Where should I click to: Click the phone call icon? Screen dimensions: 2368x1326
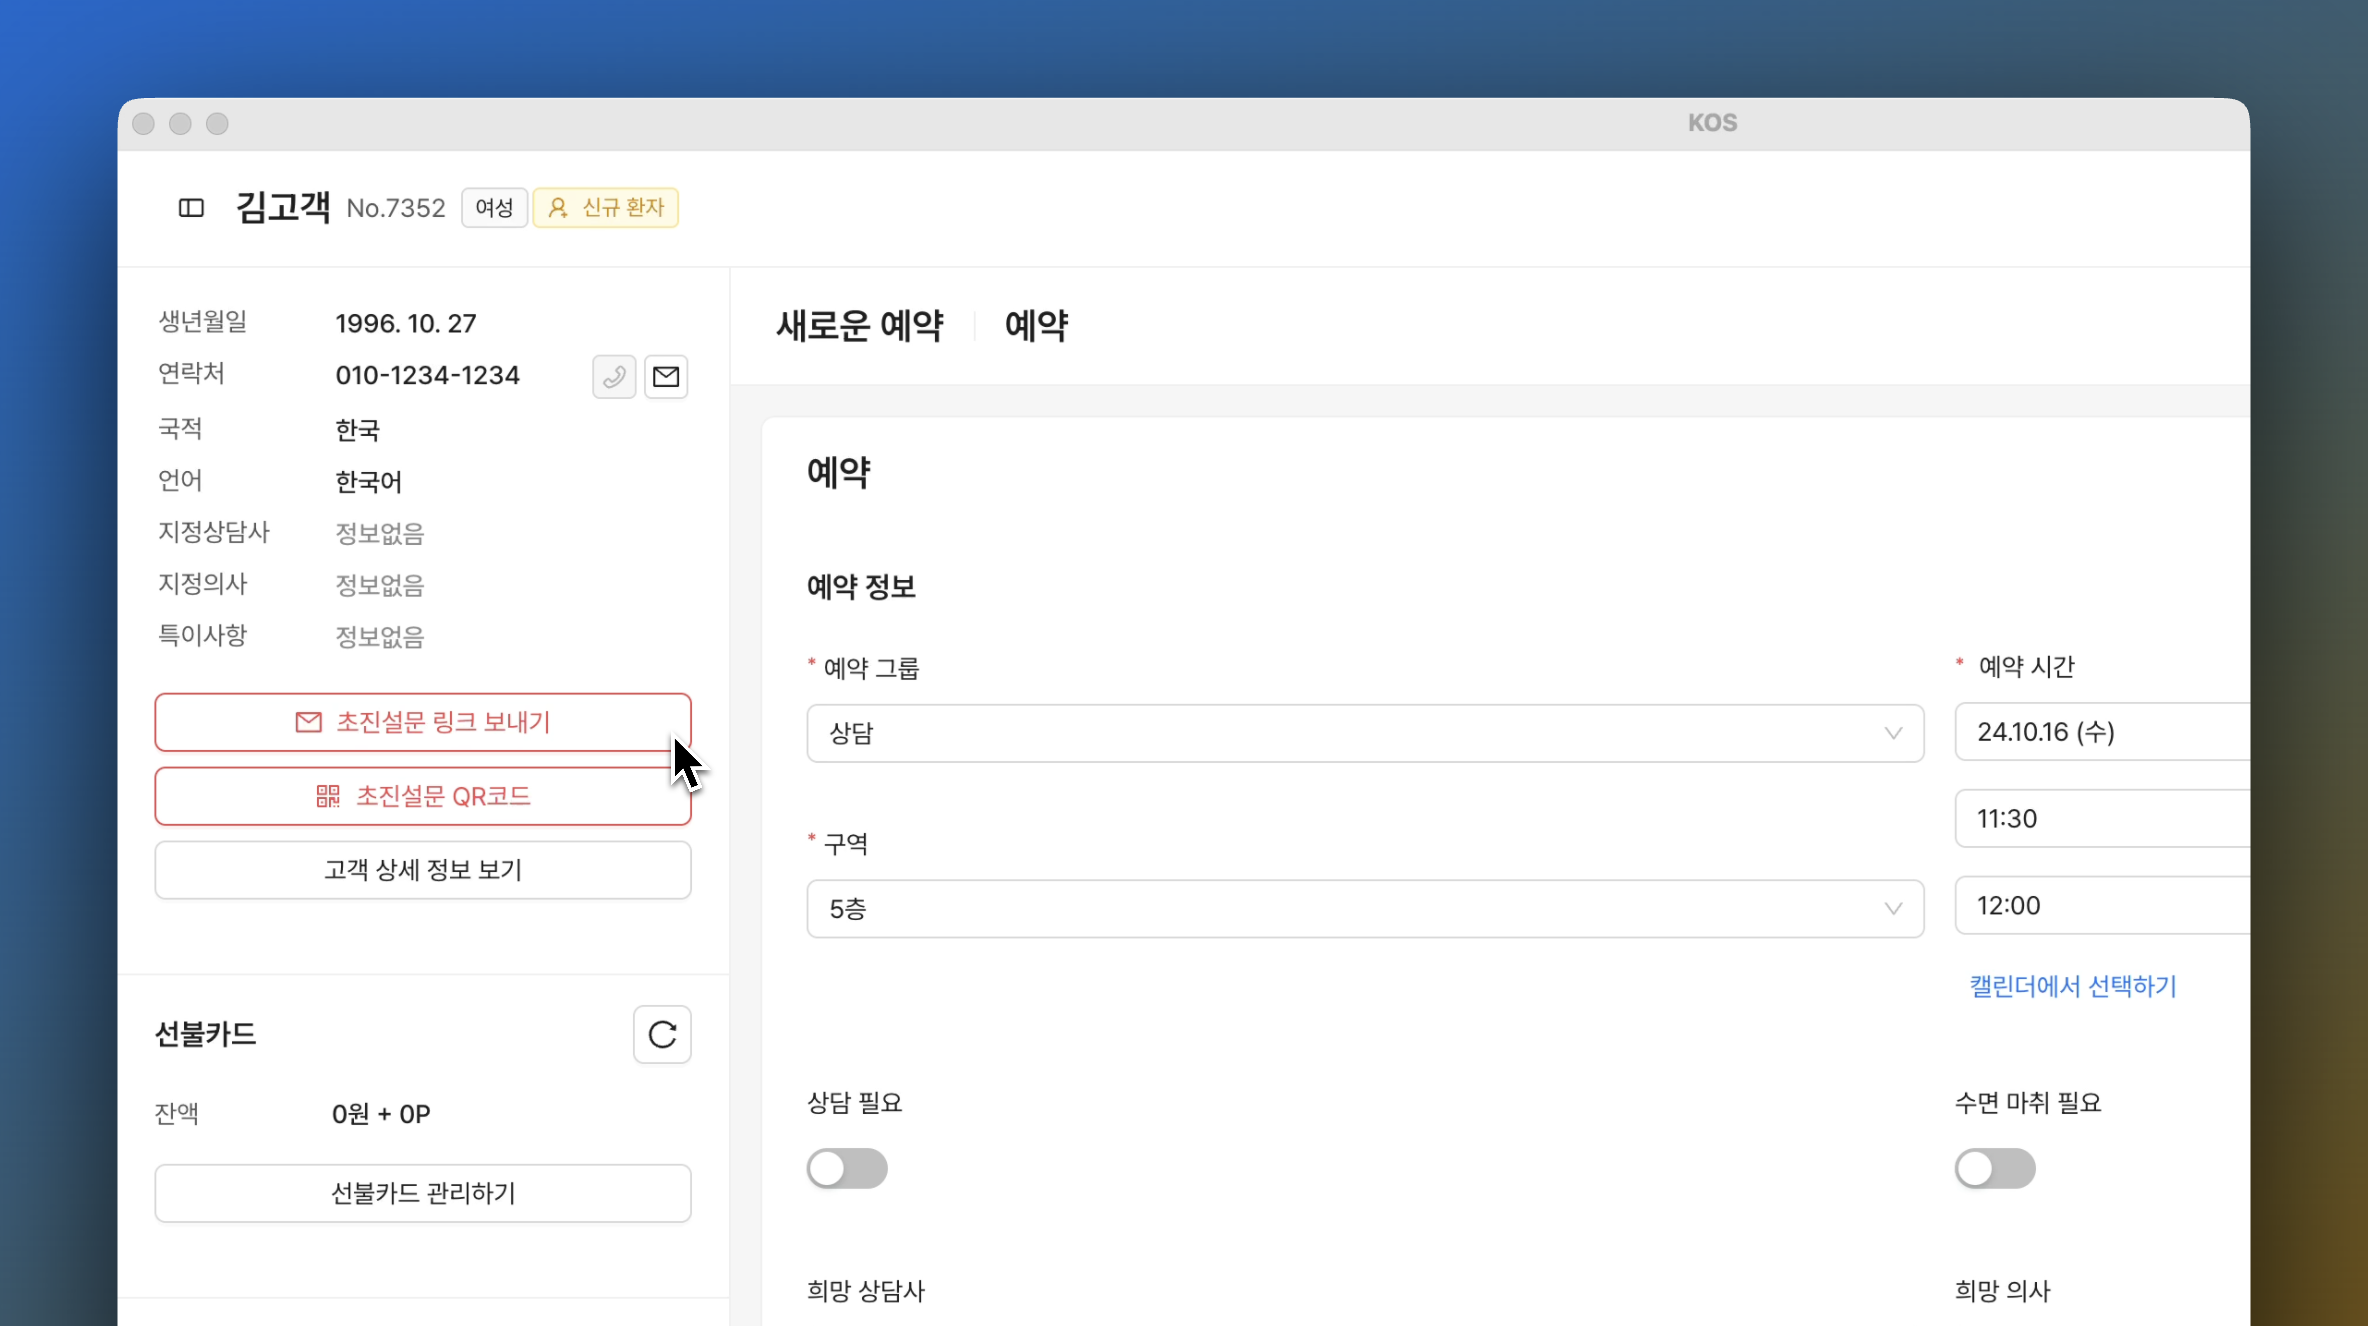pos(614,377)
